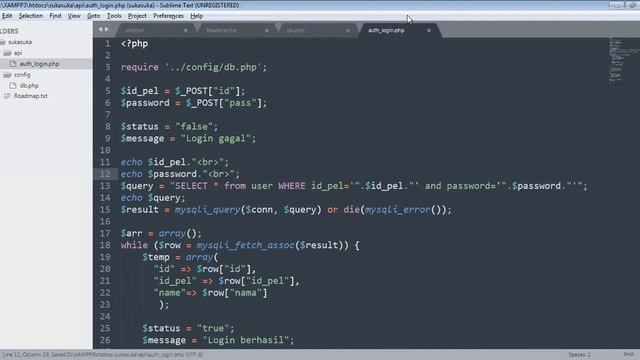Click the $status = "false" line

[x=169, y=127]
